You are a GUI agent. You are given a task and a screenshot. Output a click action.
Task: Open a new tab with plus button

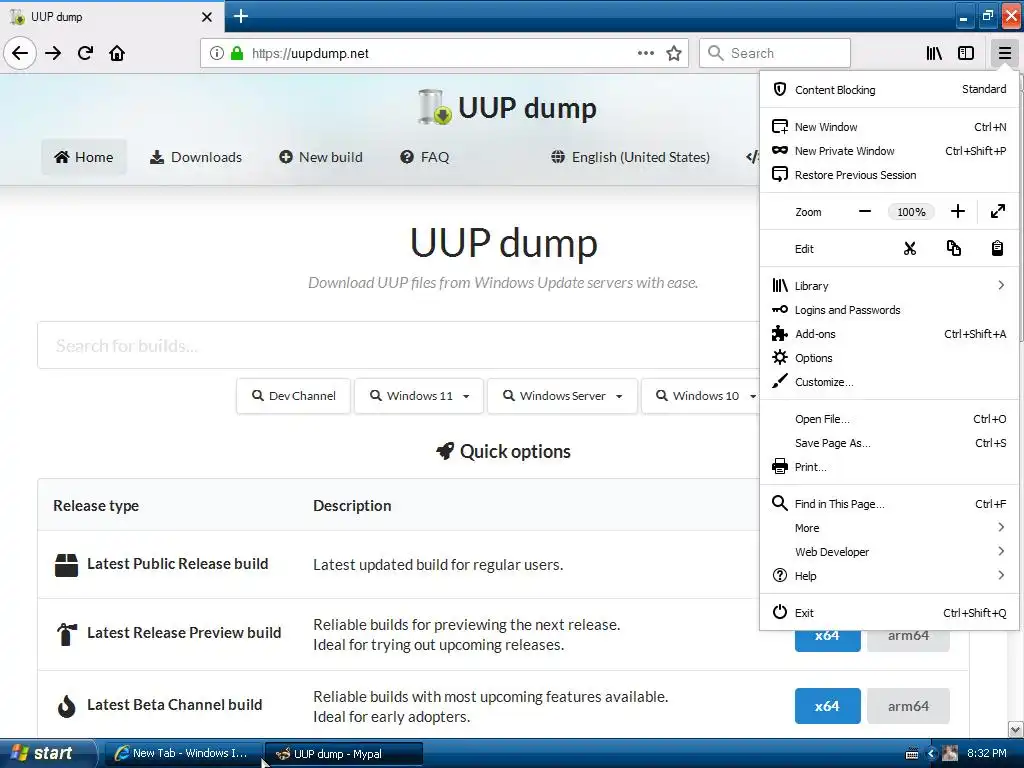(240, 16)
